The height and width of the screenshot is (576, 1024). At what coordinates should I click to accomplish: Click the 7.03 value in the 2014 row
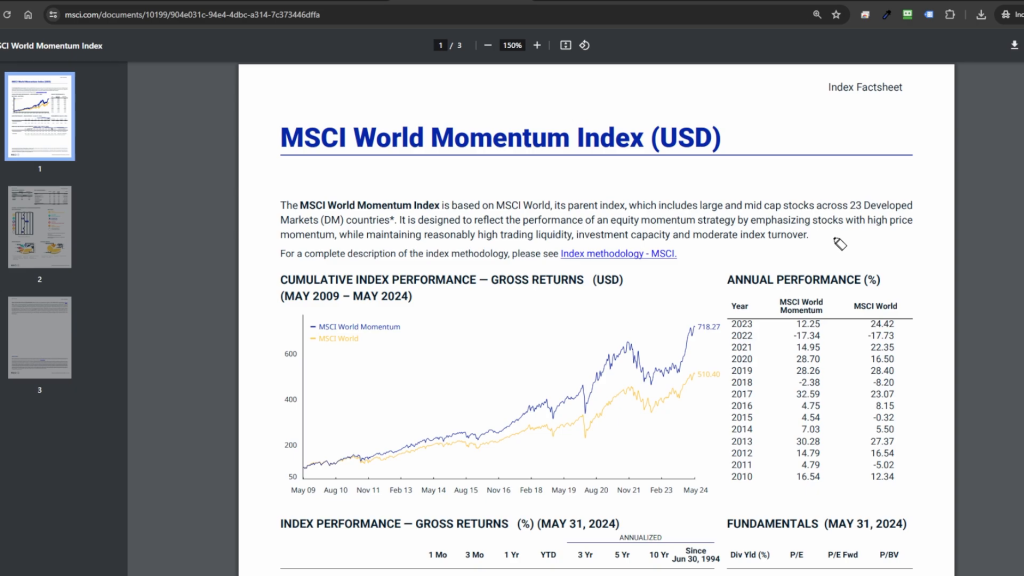coord(810,430)
